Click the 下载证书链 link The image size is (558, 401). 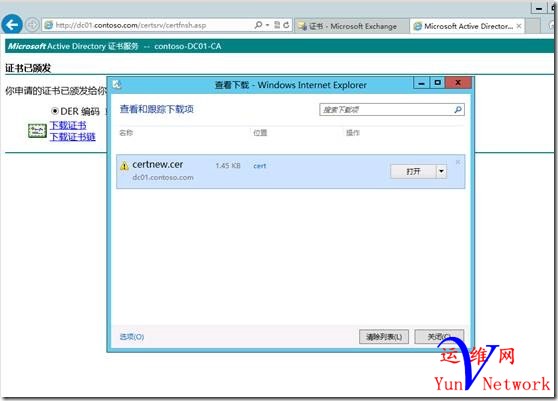73,136
